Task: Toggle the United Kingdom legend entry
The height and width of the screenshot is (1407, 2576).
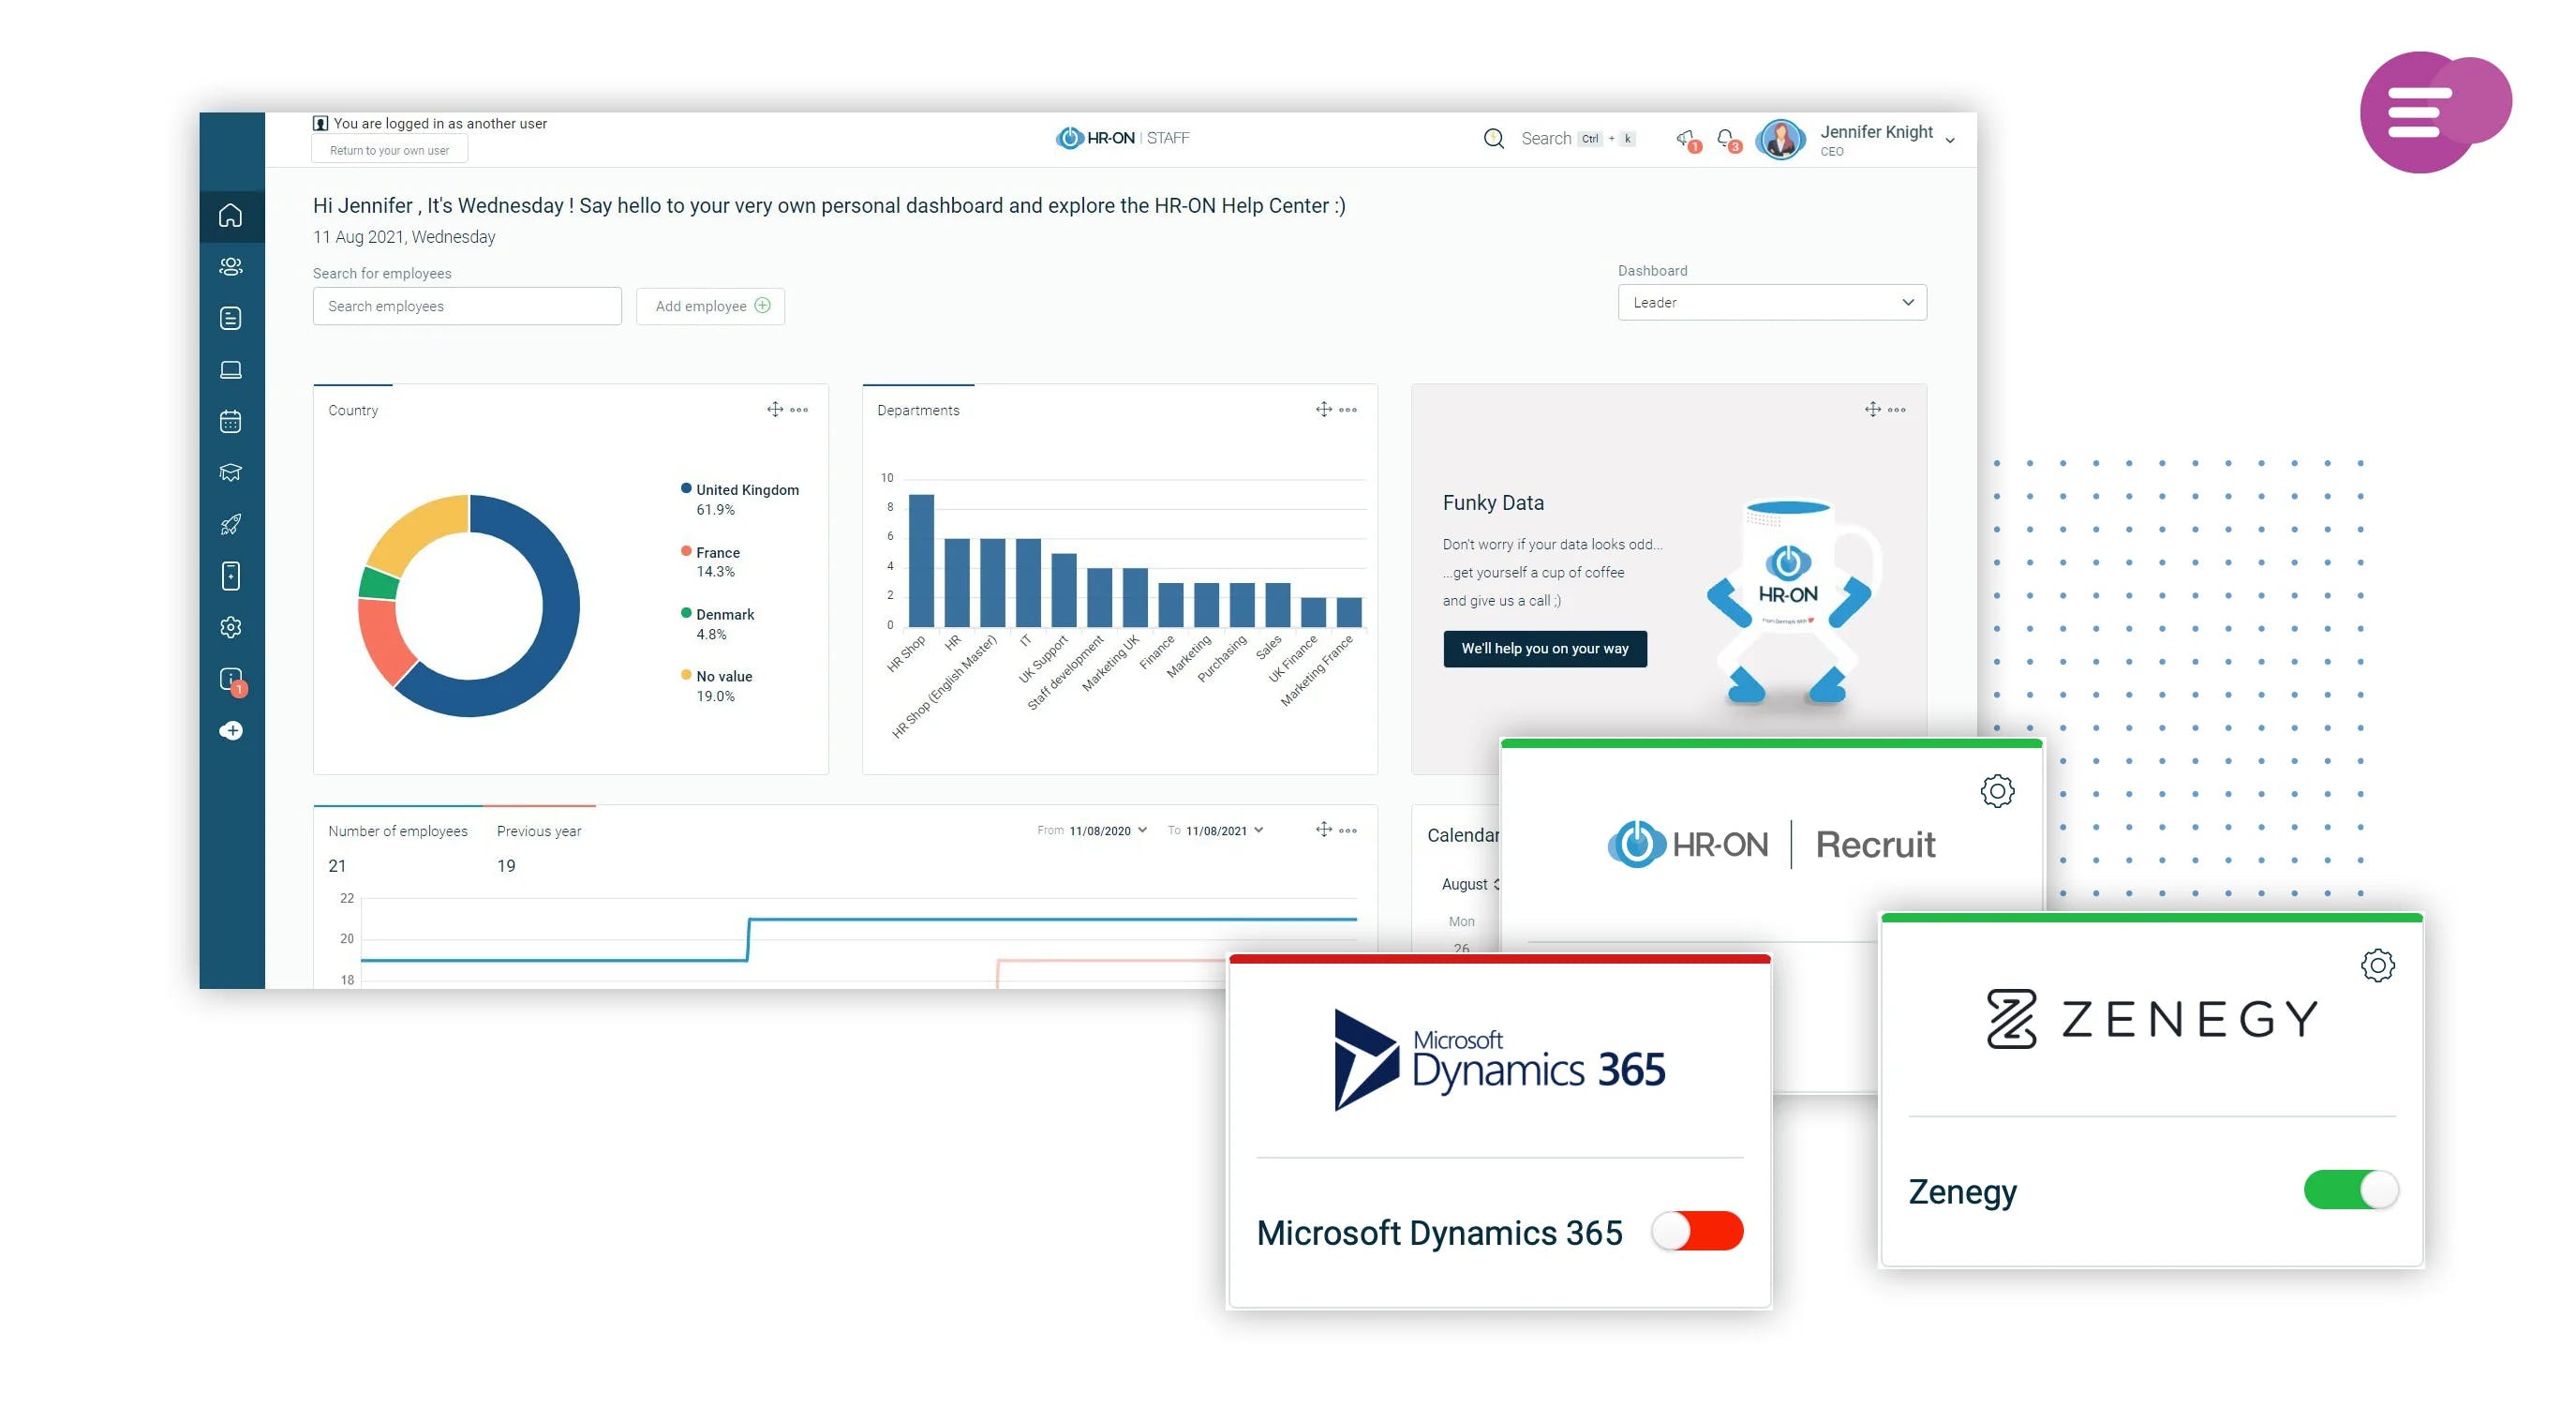Action: pos(746,490)
